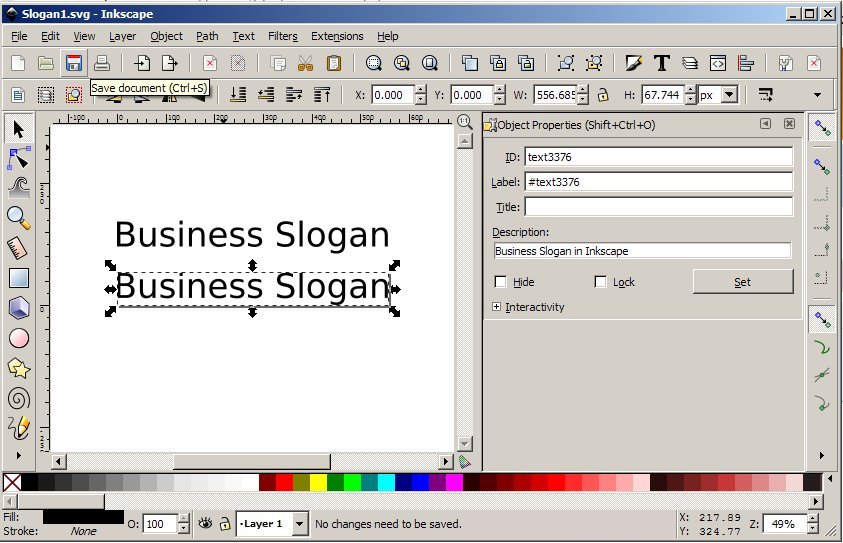Expand the snap bar overflow arrow
Image resolution: width=843 pixels, height=543 pixels.
pos(821,455)
